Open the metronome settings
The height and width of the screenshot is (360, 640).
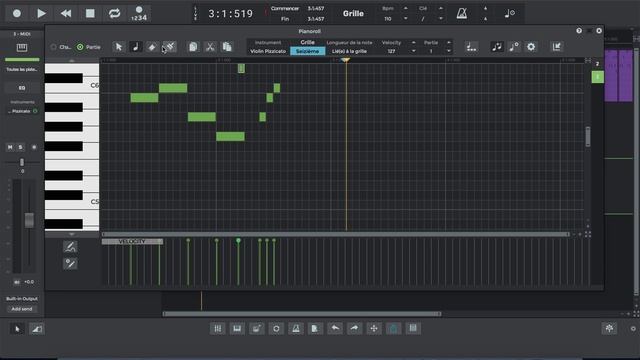(x=462, y=13)
